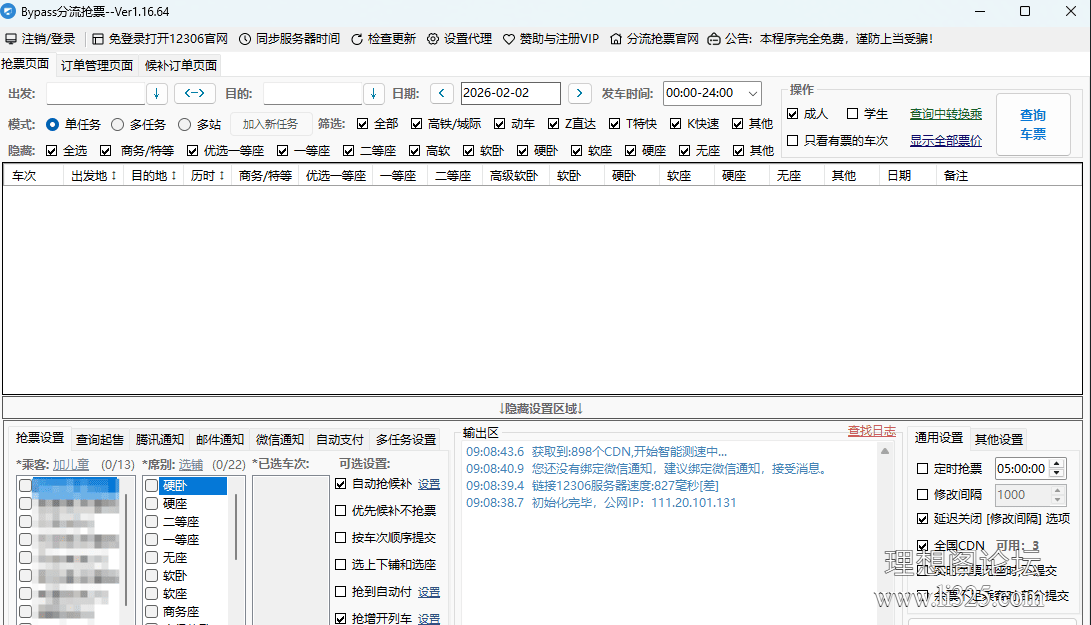Open 设置代理 gear icon

(433, 39)
